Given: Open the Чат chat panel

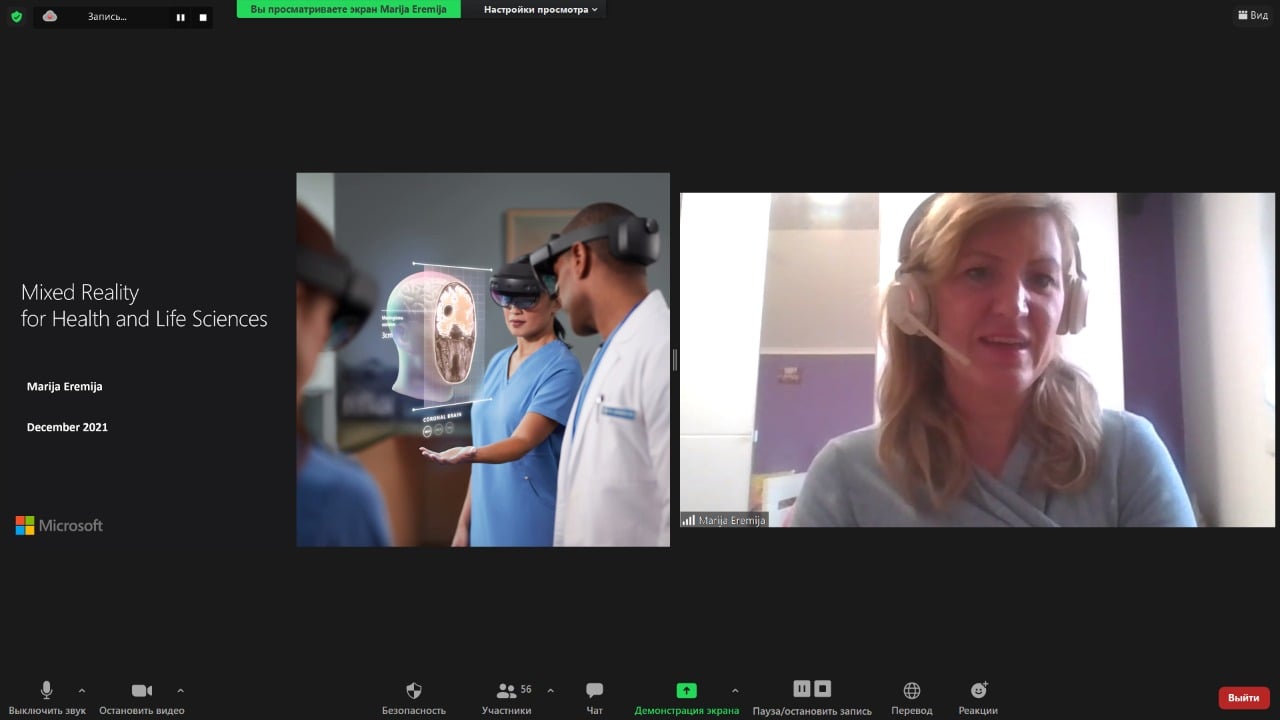Looking at the screenshot, I should click(594, 691).
